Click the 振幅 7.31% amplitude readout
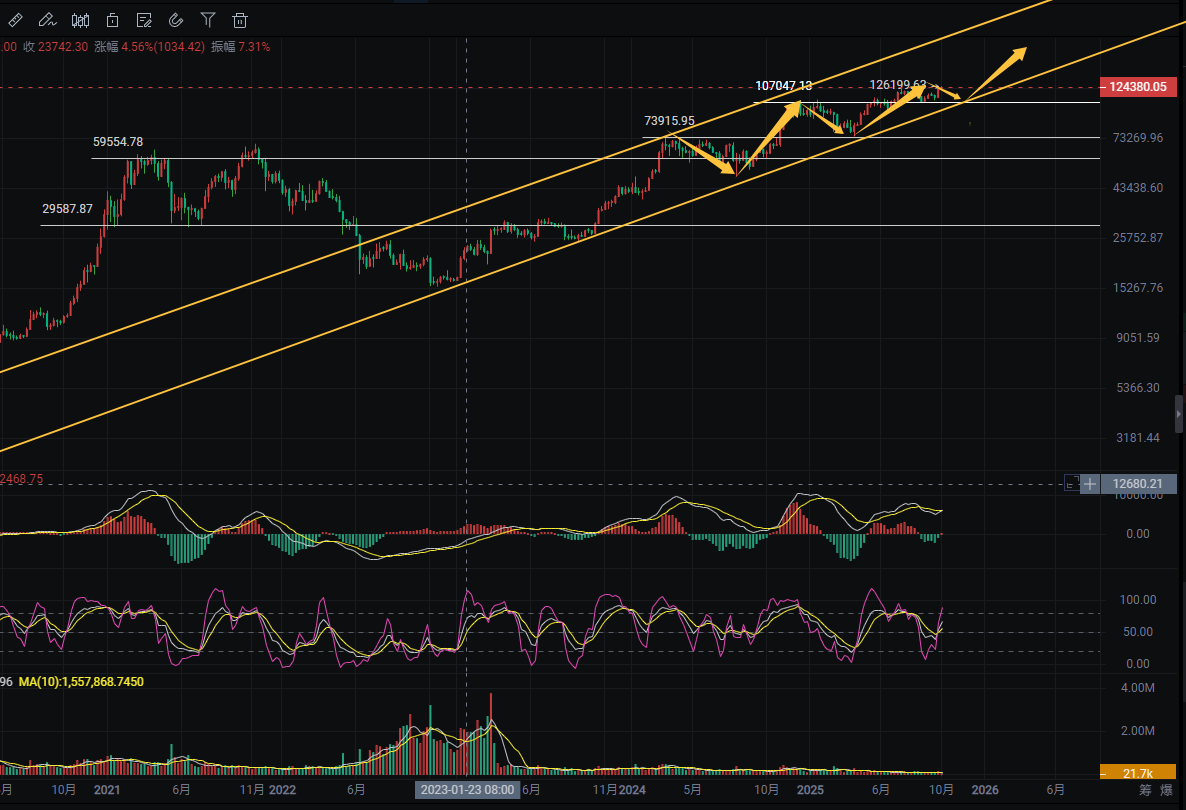This screenshot has height=810, width=1186. click(241, 47)
